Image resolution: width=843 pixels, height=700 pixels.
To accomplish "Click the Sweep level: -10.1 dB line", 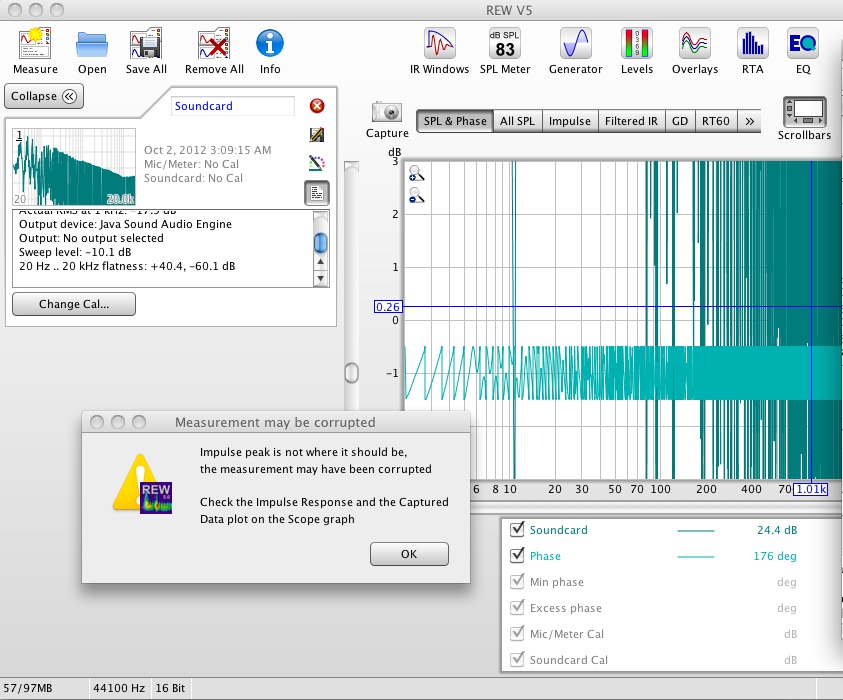I will (x=75, y=252).
